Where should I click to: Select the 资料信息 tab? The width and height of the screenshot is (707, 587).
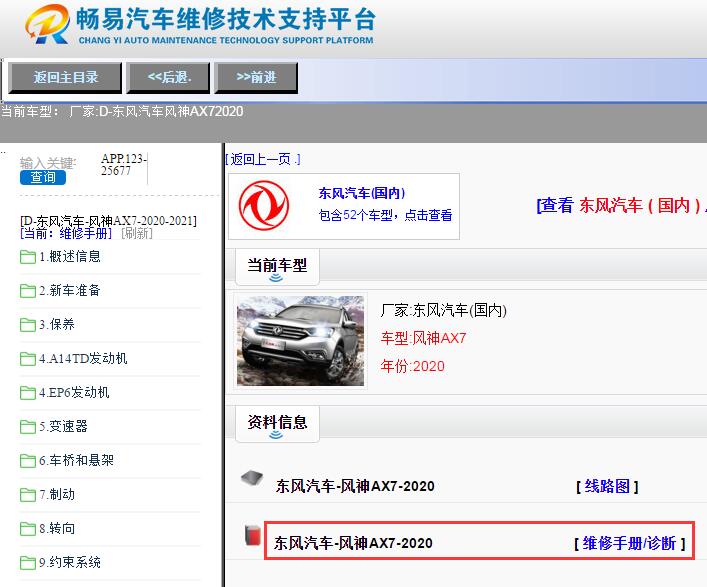(x=277, y=423)
